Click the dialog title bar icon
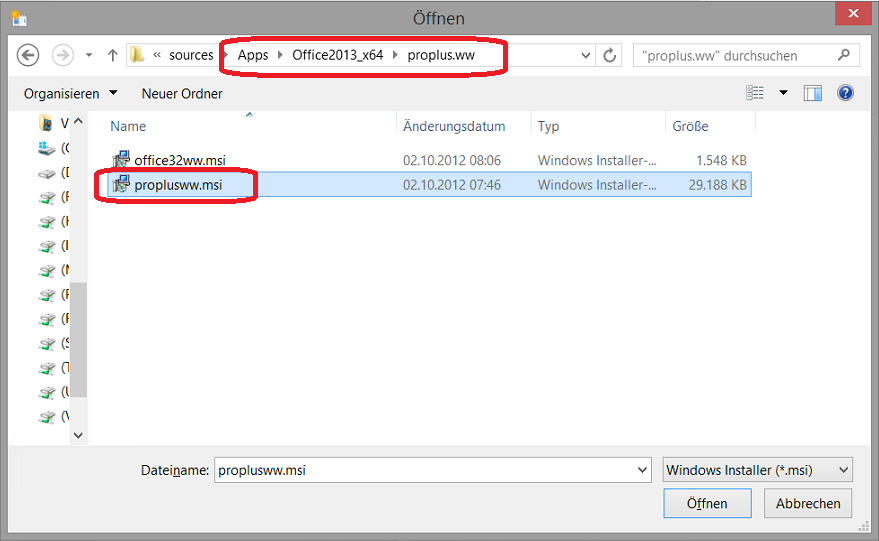 point(20,19)
